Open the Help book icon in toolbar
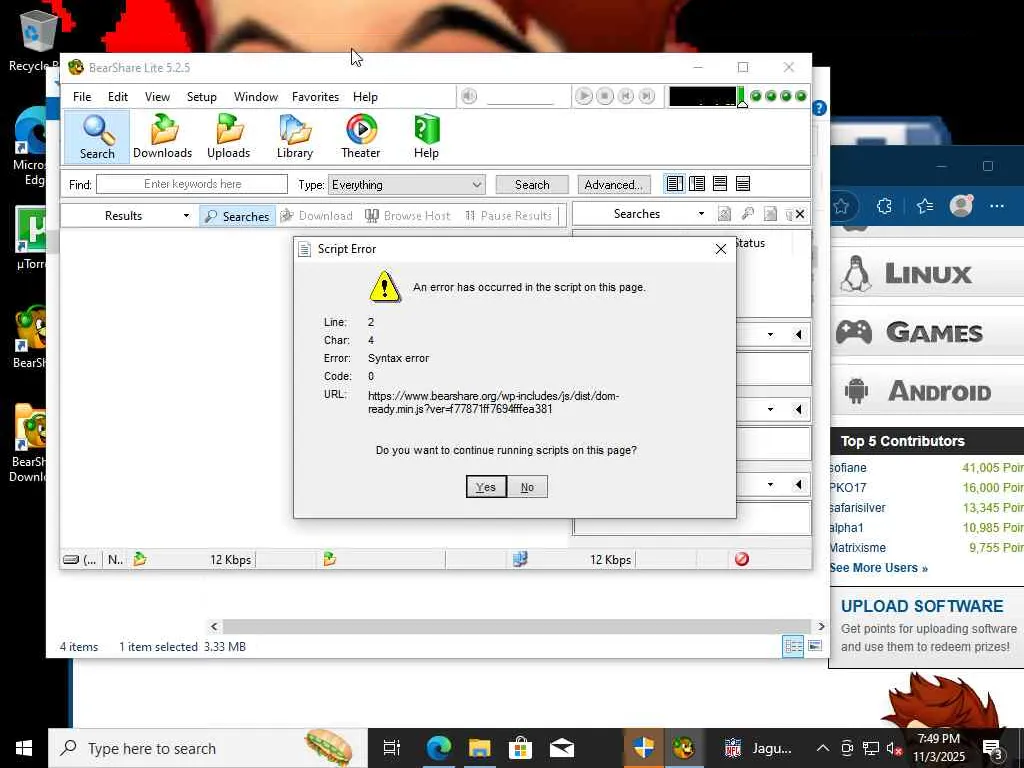Viewport: 1024px width, 768px height. pos(426,136)
